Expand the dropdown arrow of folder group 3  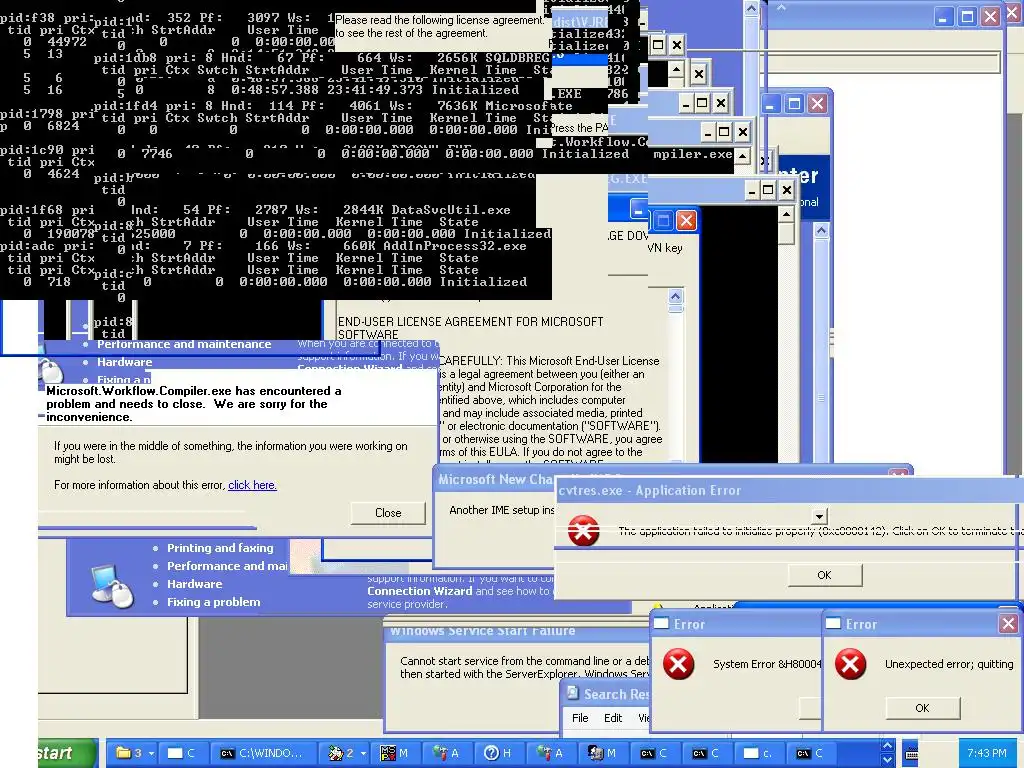tap(152, 754)
